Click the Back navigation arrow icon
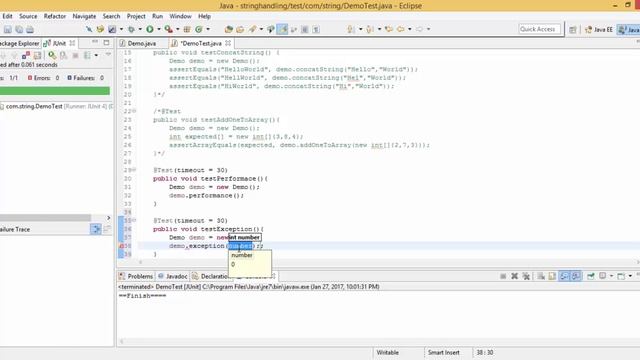640x360 pixels. tap(401, 29)
